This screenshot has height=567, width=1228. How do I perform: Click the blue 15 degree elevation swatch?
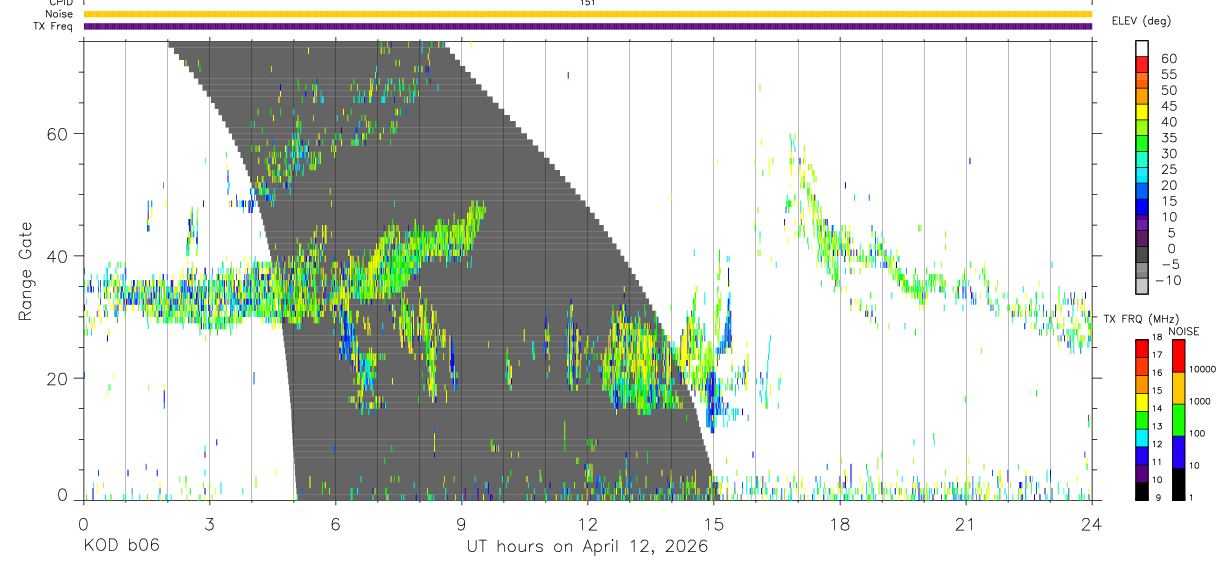(1142, 193)
